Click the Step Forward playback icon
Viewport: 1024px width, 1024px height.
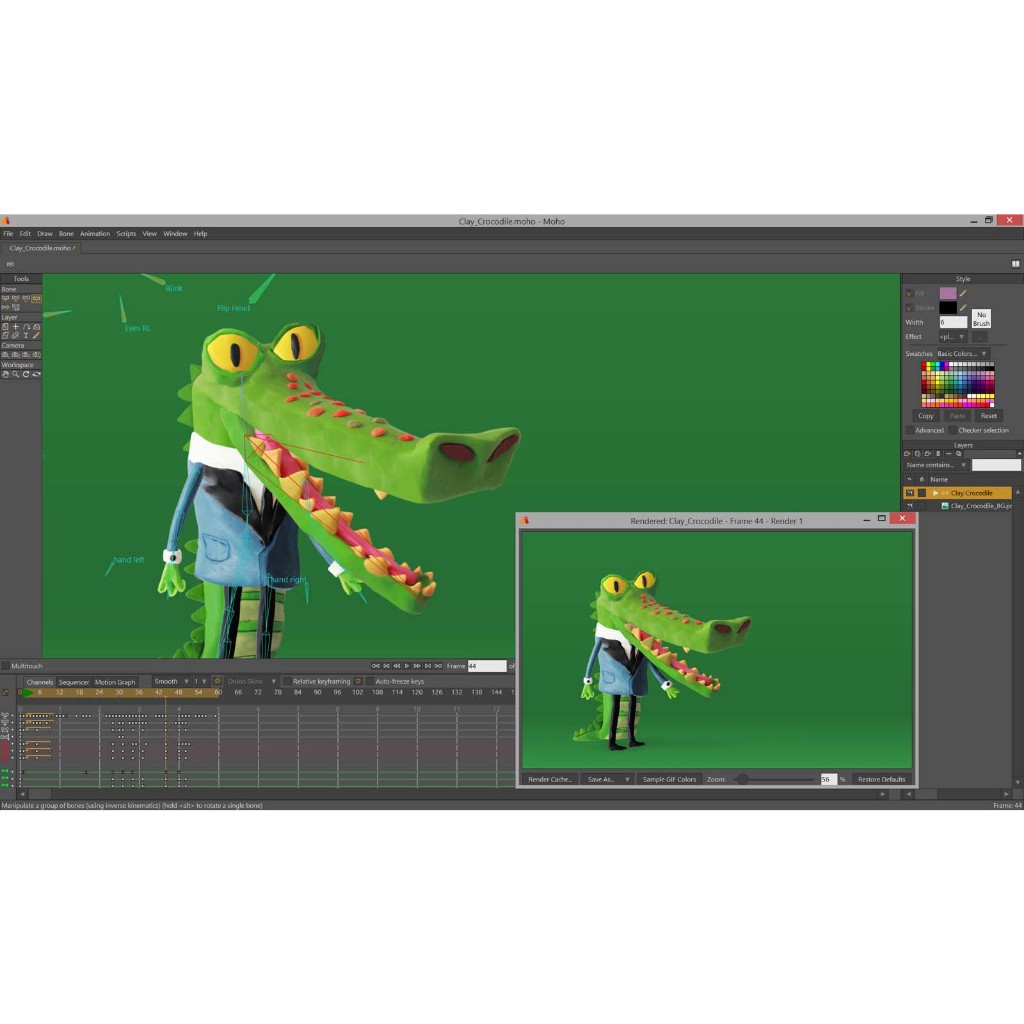click(417, 666)
